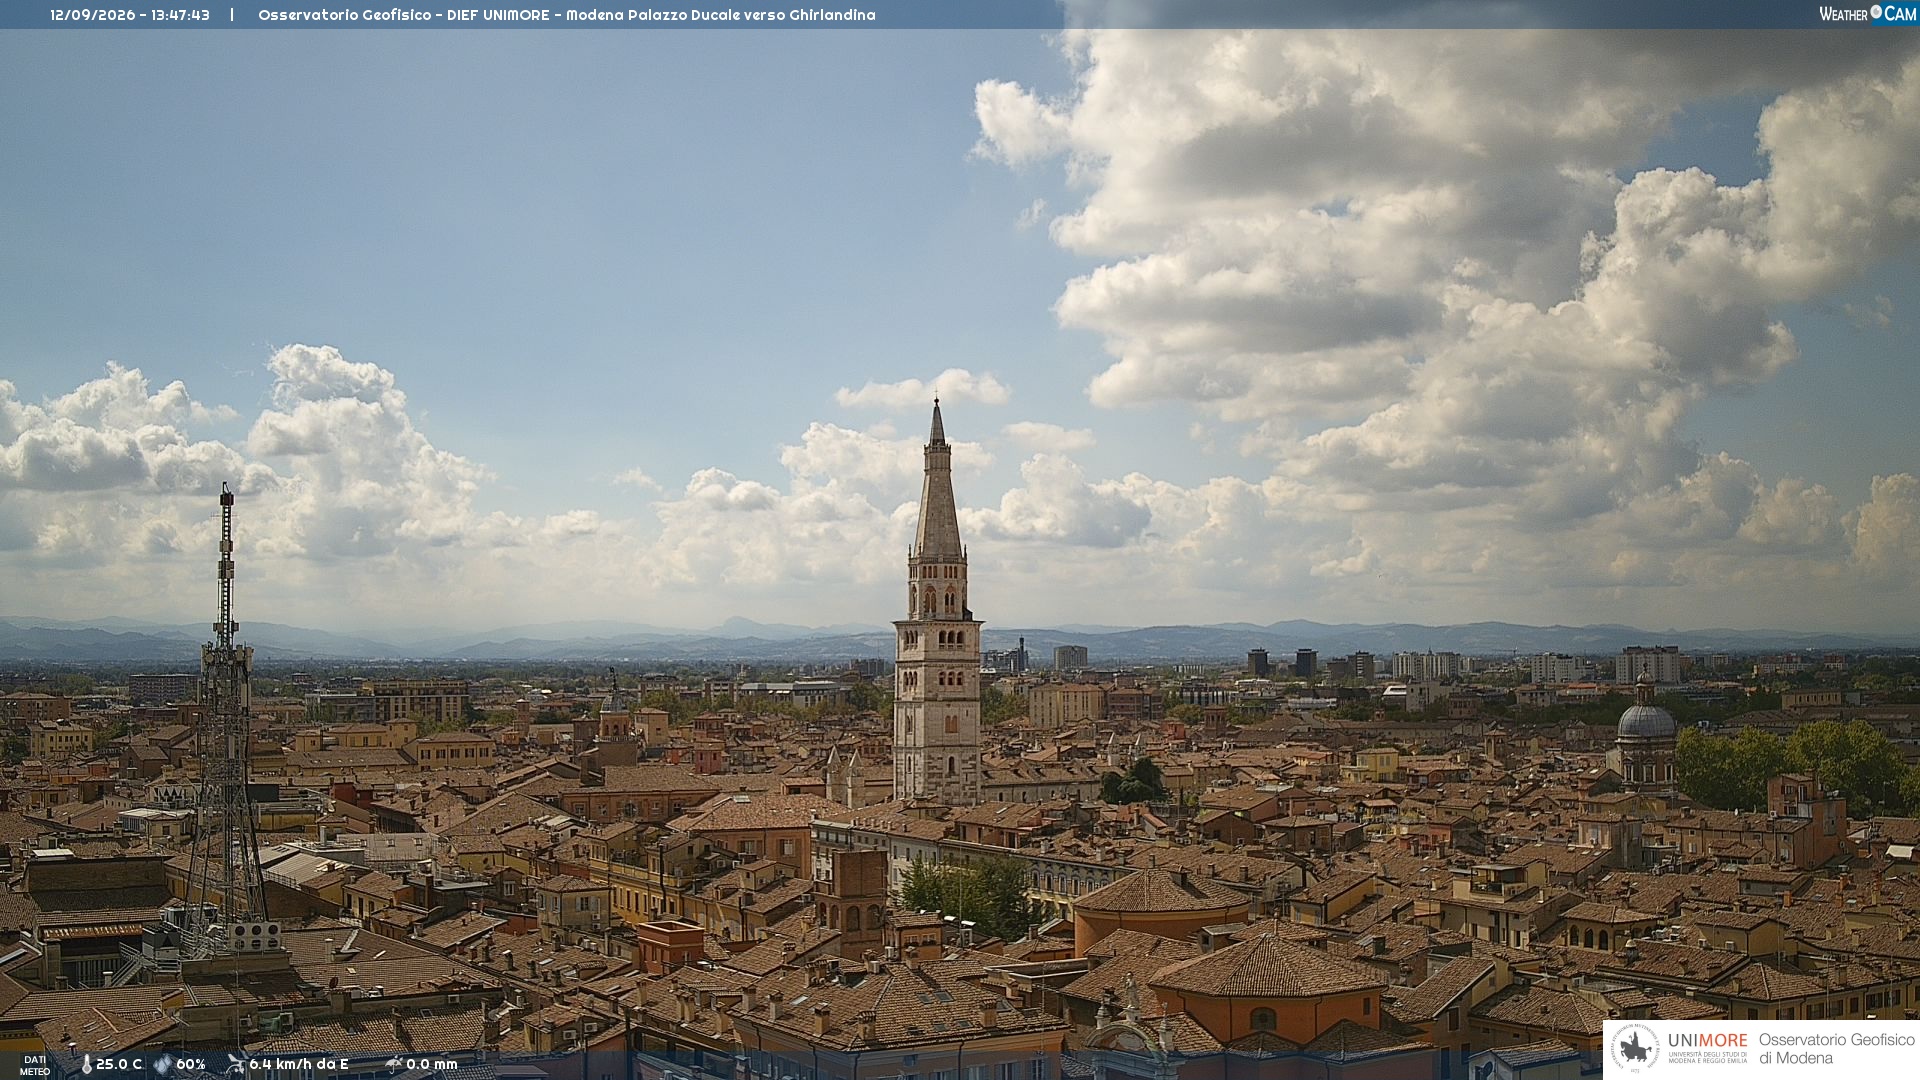The width and height of the screenshot is (1920, 1080).
Task: Click the 25.0 C temperature reading
Action: 119,1065
